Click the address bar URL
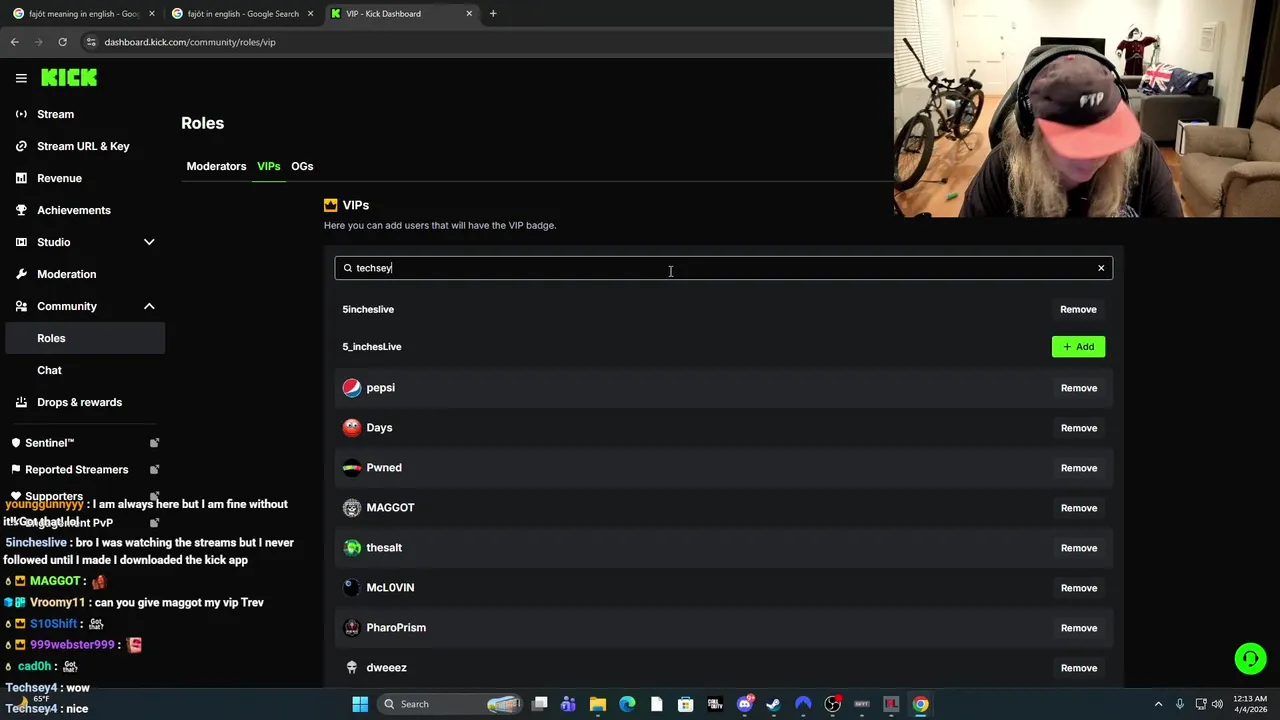1280x720 pixels. [x=190, y=42]
